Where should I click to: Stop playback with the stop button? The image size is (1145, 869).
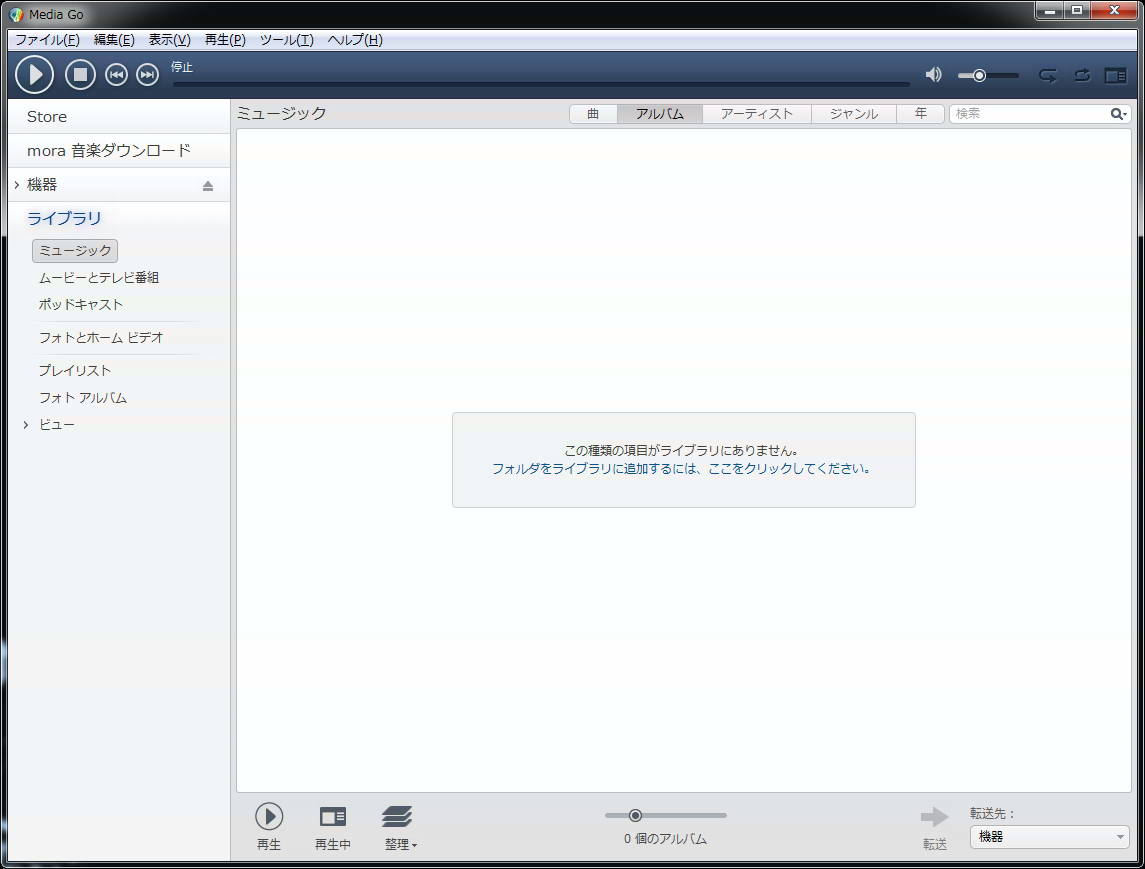click(x=80, y=74)
